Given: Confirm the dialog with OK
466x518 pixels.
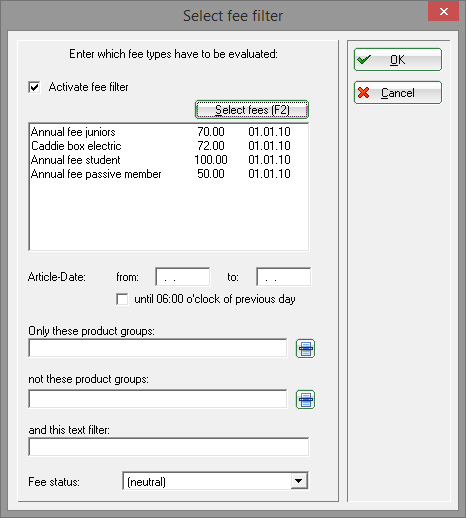Looking at the screenshot, I should click(x=398, y=60).
